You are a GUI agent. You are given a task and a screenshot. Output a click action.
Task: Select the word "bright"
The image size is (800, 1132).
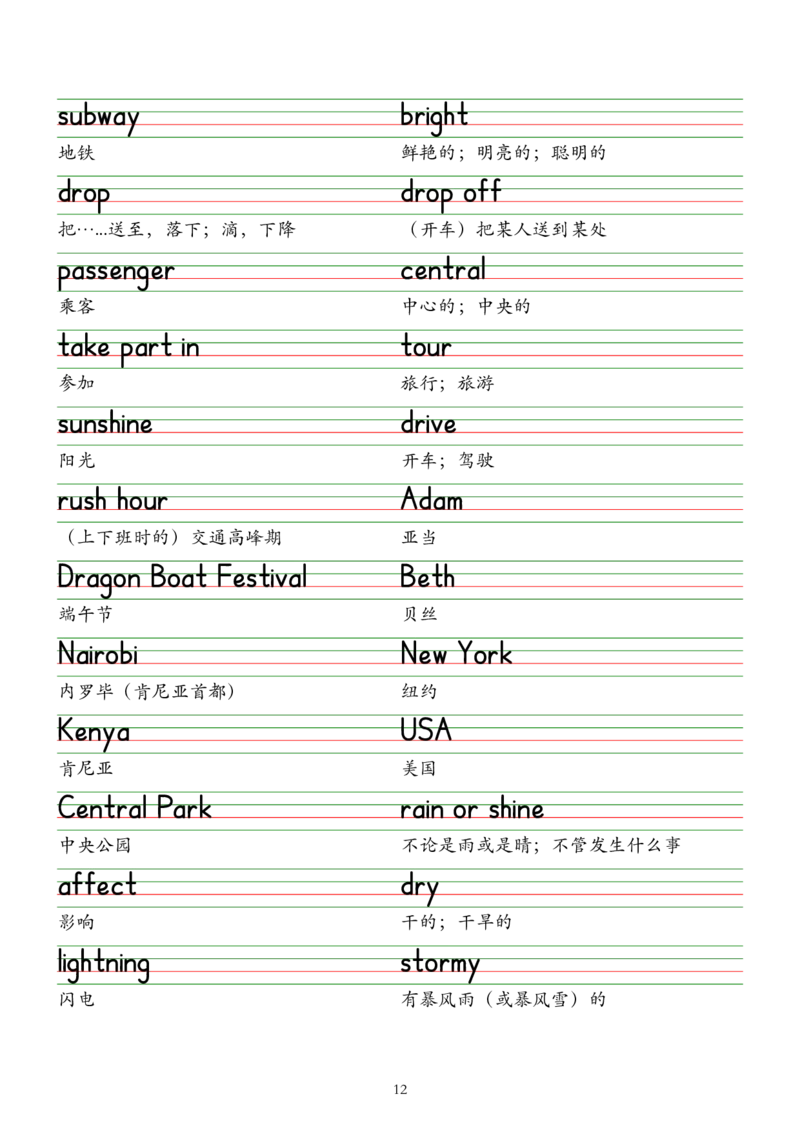[435, 116]
